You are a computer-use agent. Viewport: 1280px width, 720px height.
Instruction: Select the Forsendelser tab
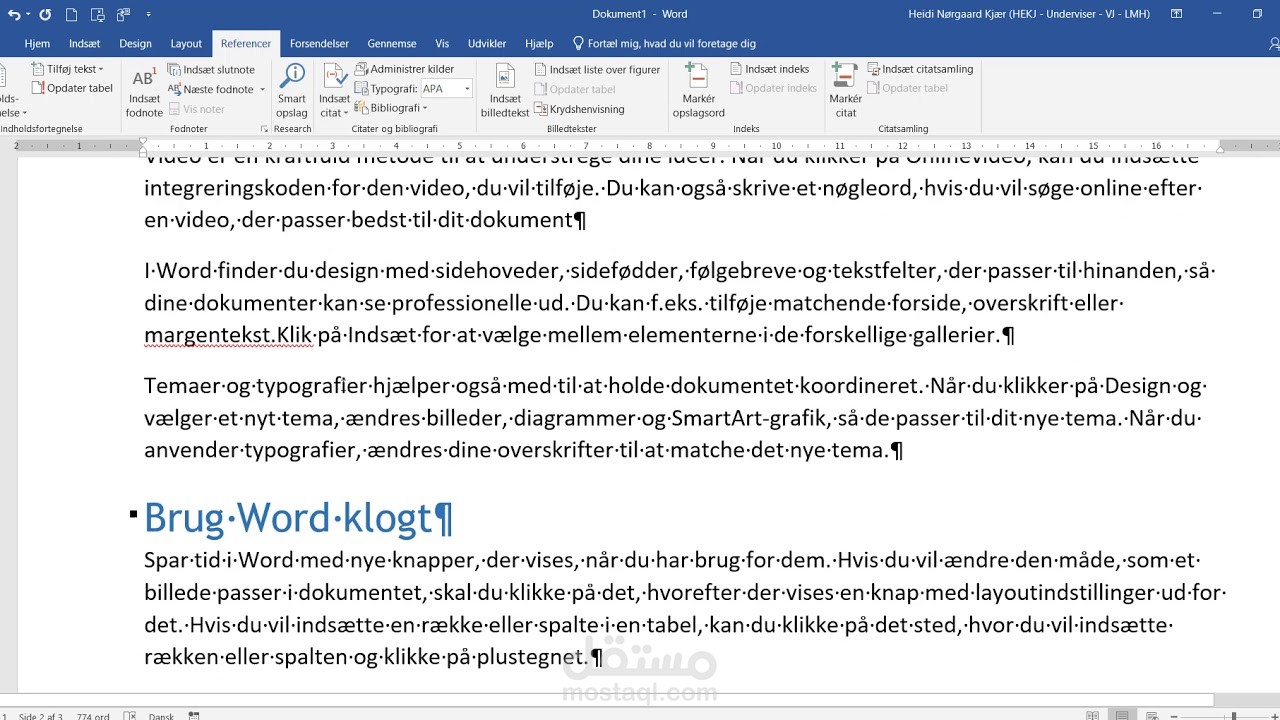tap(319, 44)
